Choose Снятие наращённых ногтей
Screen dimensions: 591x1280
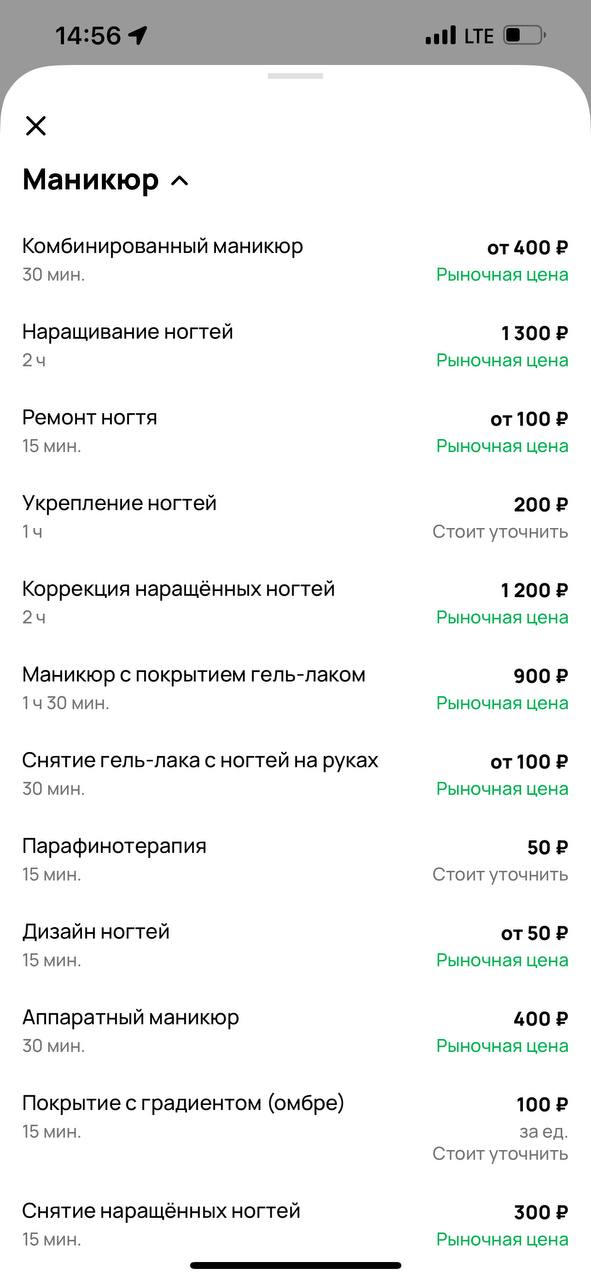coord(295,1225)
